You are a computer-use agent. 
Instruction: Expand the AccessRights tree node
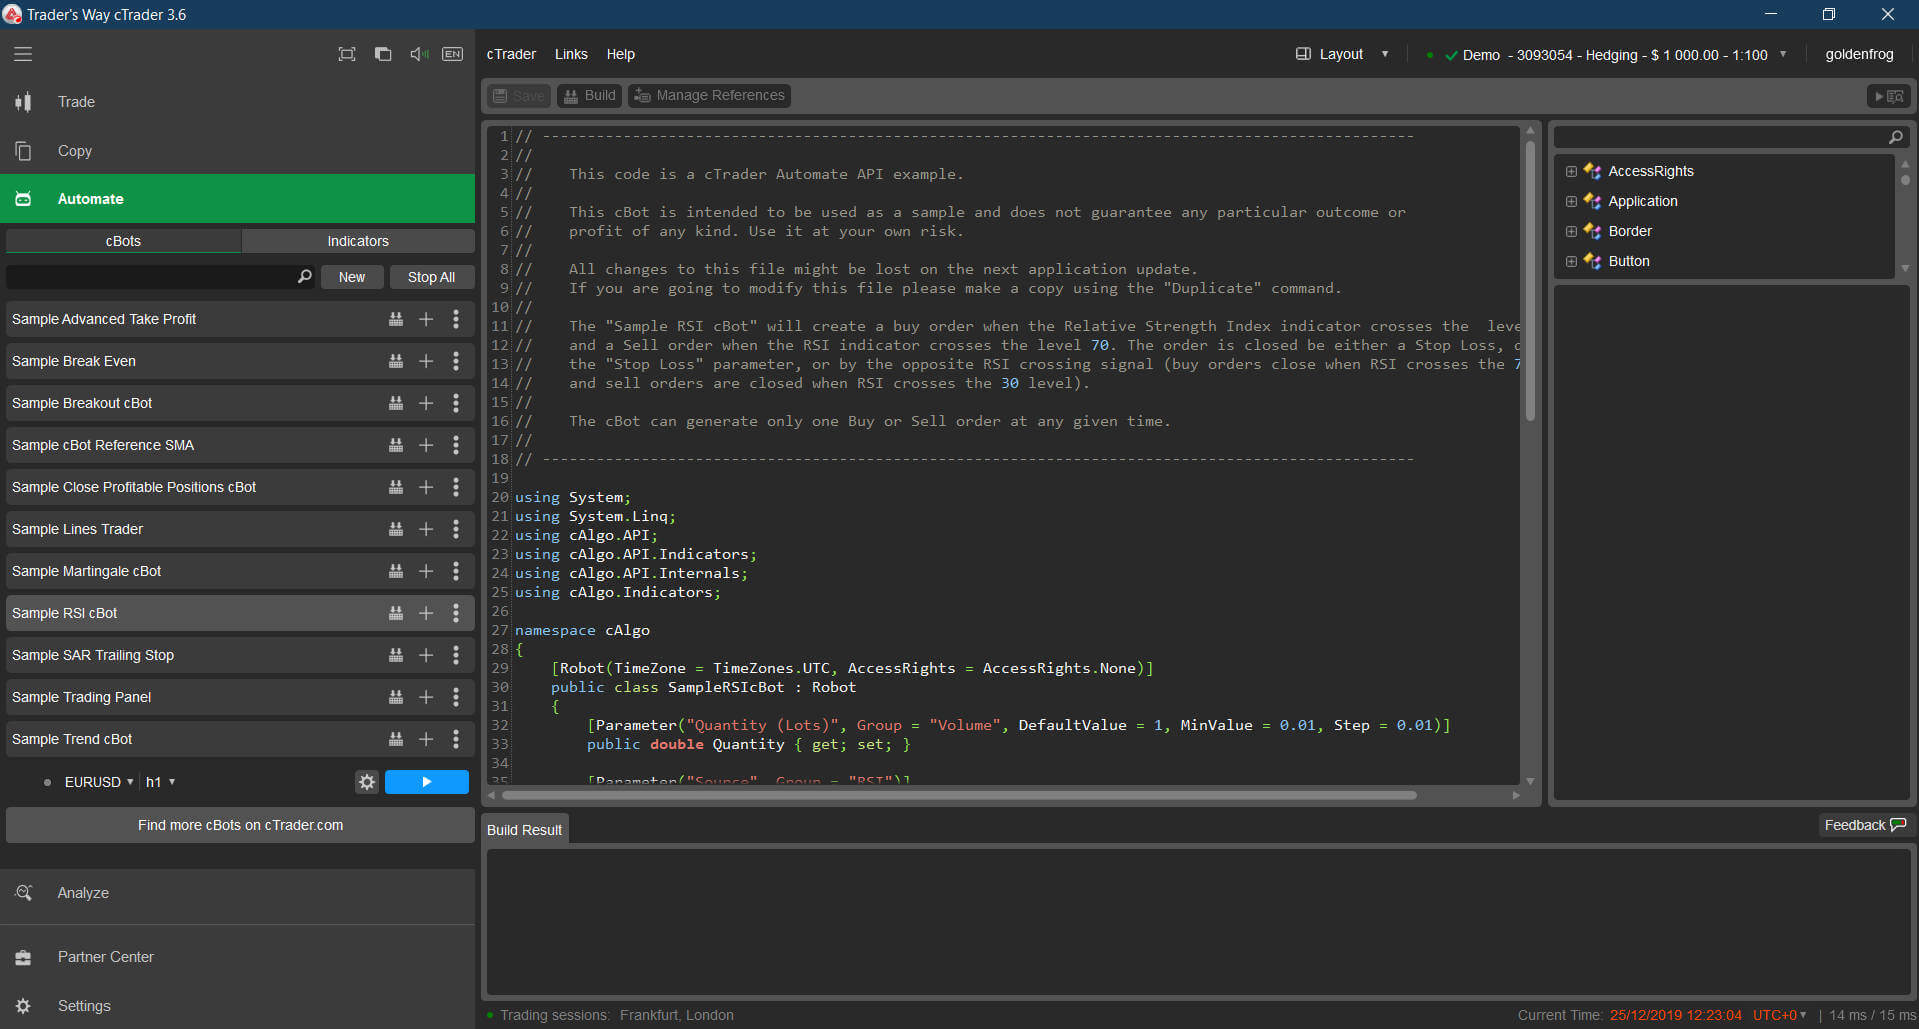[x=1571, y=171]
